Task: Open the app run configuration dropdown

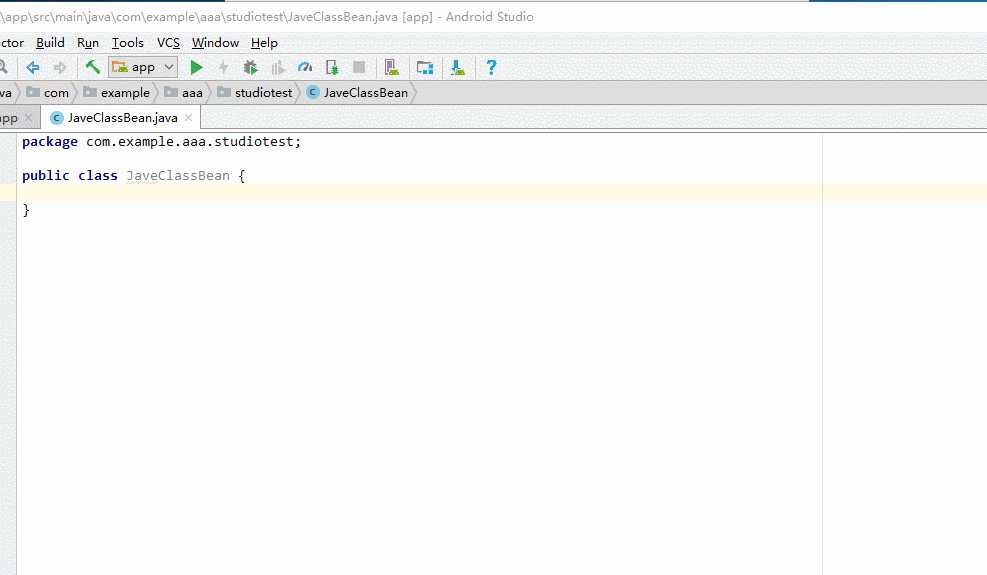Action: click(143, 67)
